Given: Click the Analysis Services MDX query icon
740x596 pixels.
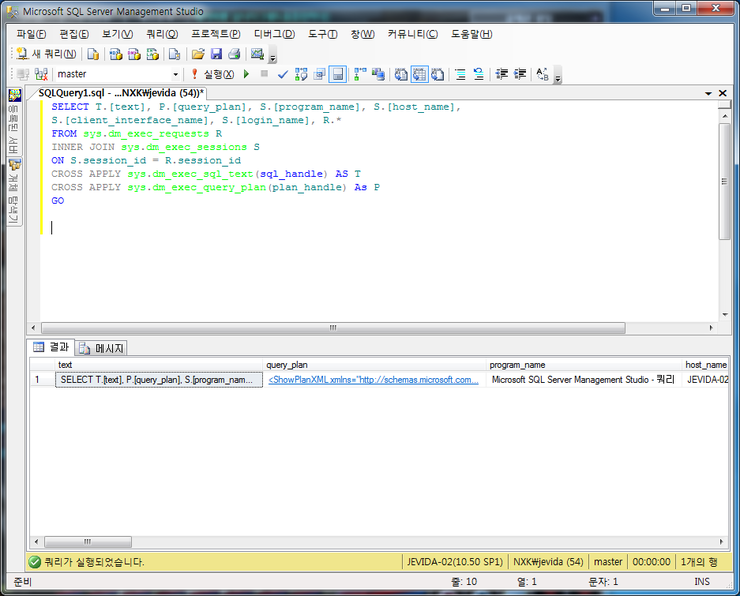Looking at the screenshot, I should pyautogui.click(x=116, y=54).
